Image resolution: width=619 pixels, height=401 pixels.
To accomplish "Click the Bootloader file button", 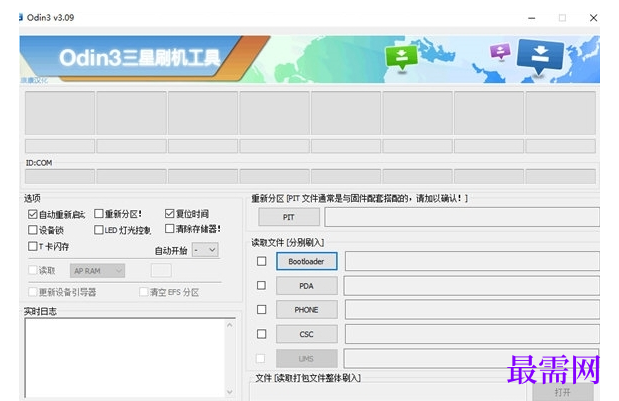I will [307, 261].
